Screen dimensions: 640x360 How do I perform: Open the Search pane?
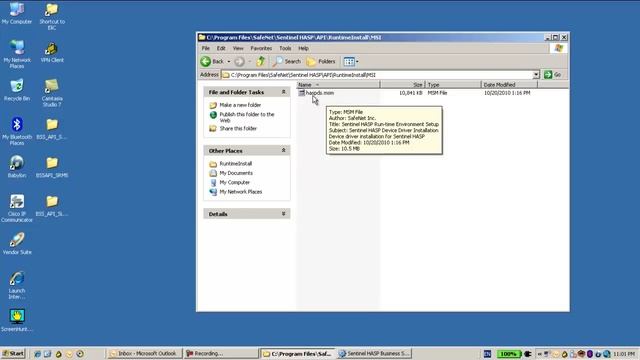(x=287, y=62)
